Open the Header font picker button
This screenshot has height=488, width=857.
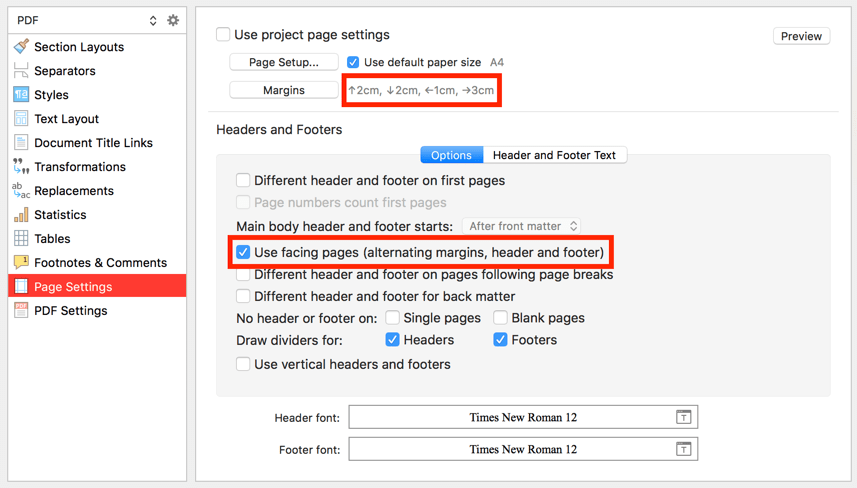[683, 417]
